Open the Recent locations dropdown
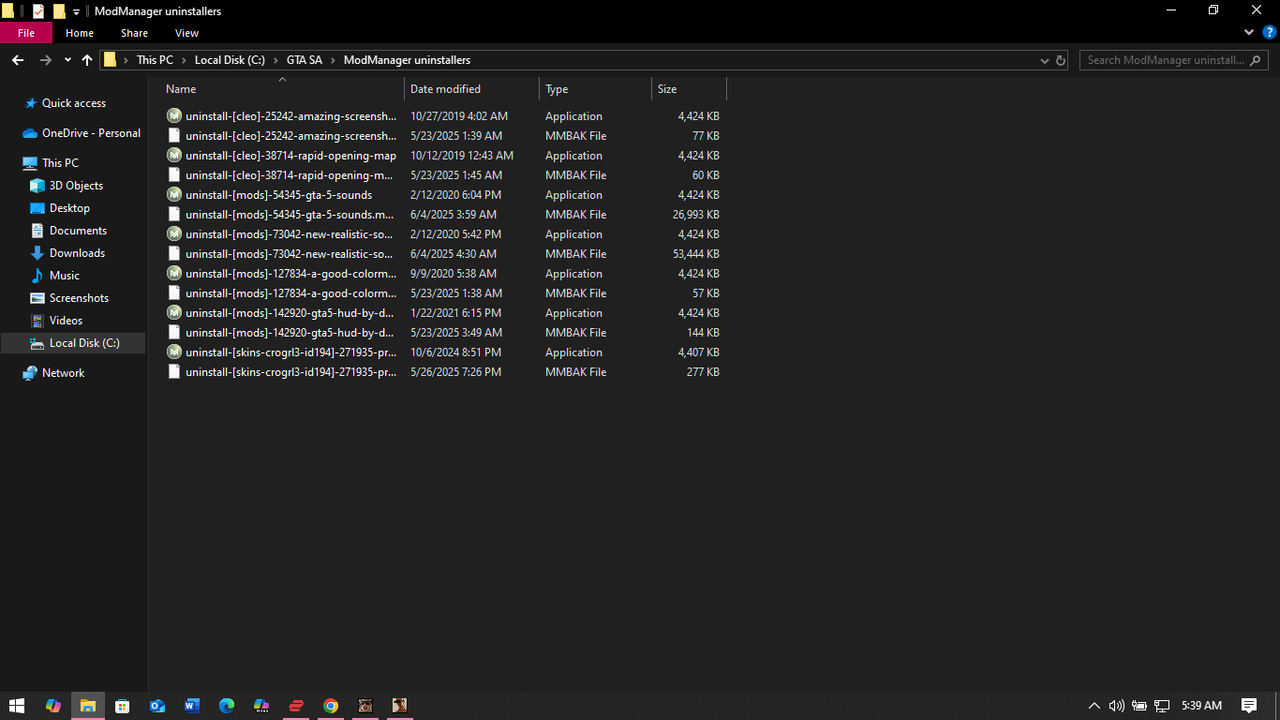This screenshot has height=720, width=1280. (68, 60)
